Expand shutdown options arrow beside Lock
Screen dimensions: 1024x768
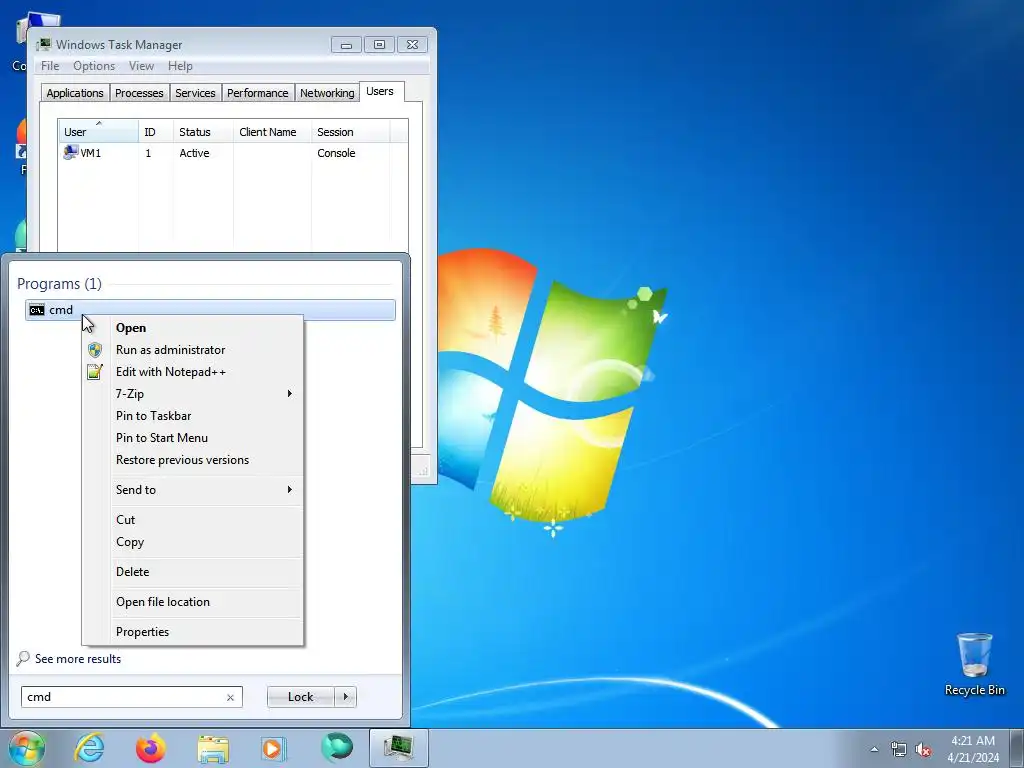[x=345, y=697]
